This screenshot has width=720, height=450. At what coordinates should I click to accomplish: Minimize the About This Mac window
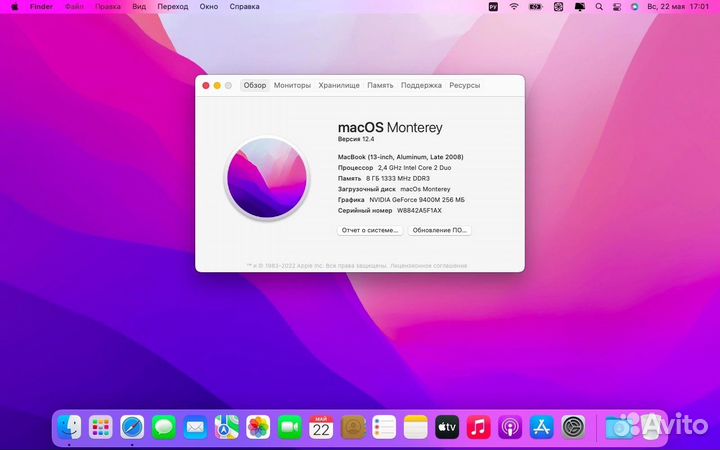tap(217, 85)
